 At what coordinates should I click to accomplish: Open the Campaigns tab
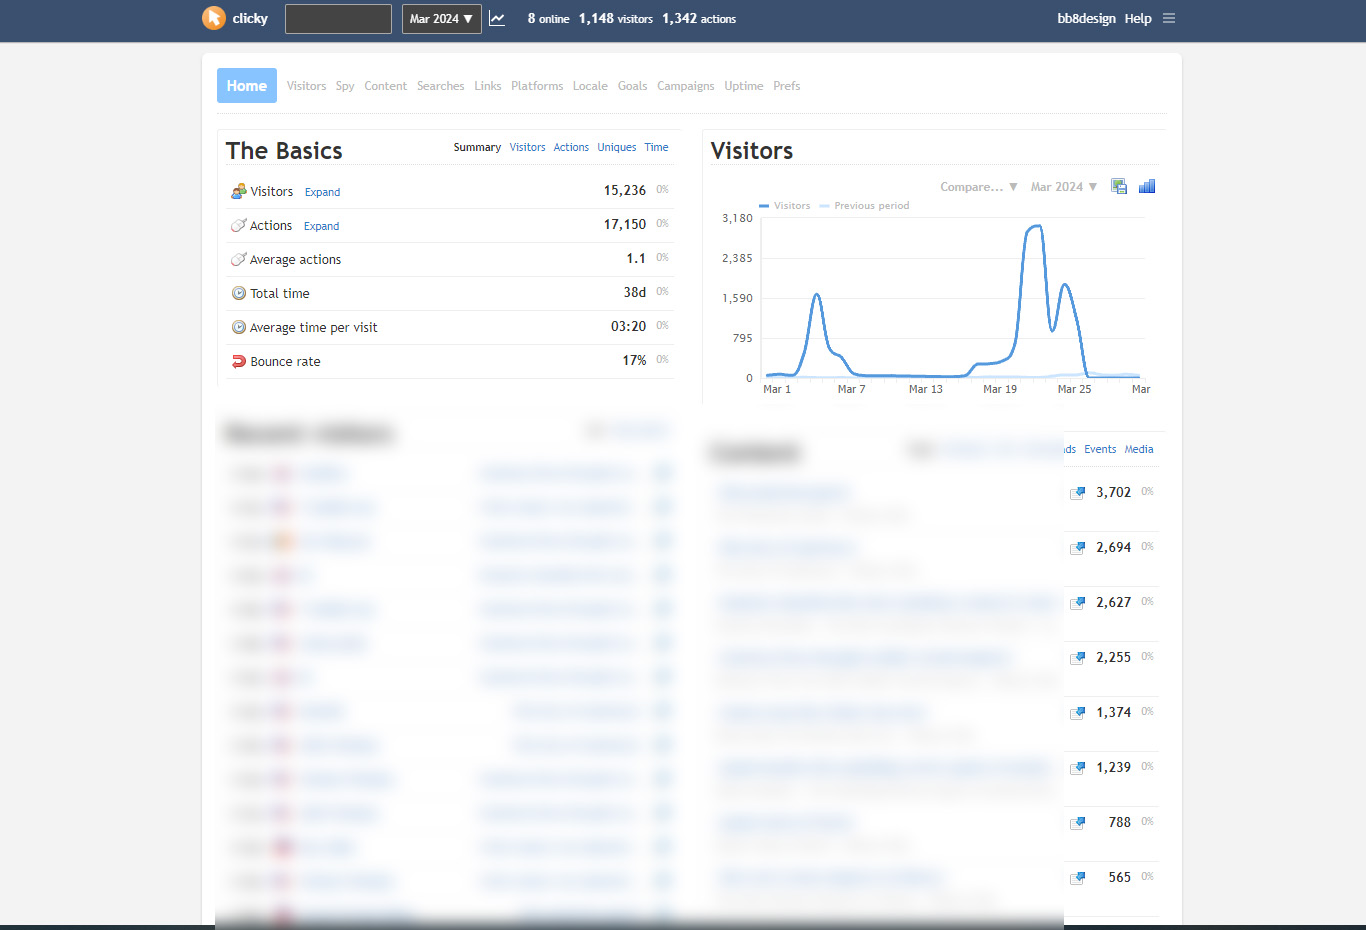tap(685, 86)
